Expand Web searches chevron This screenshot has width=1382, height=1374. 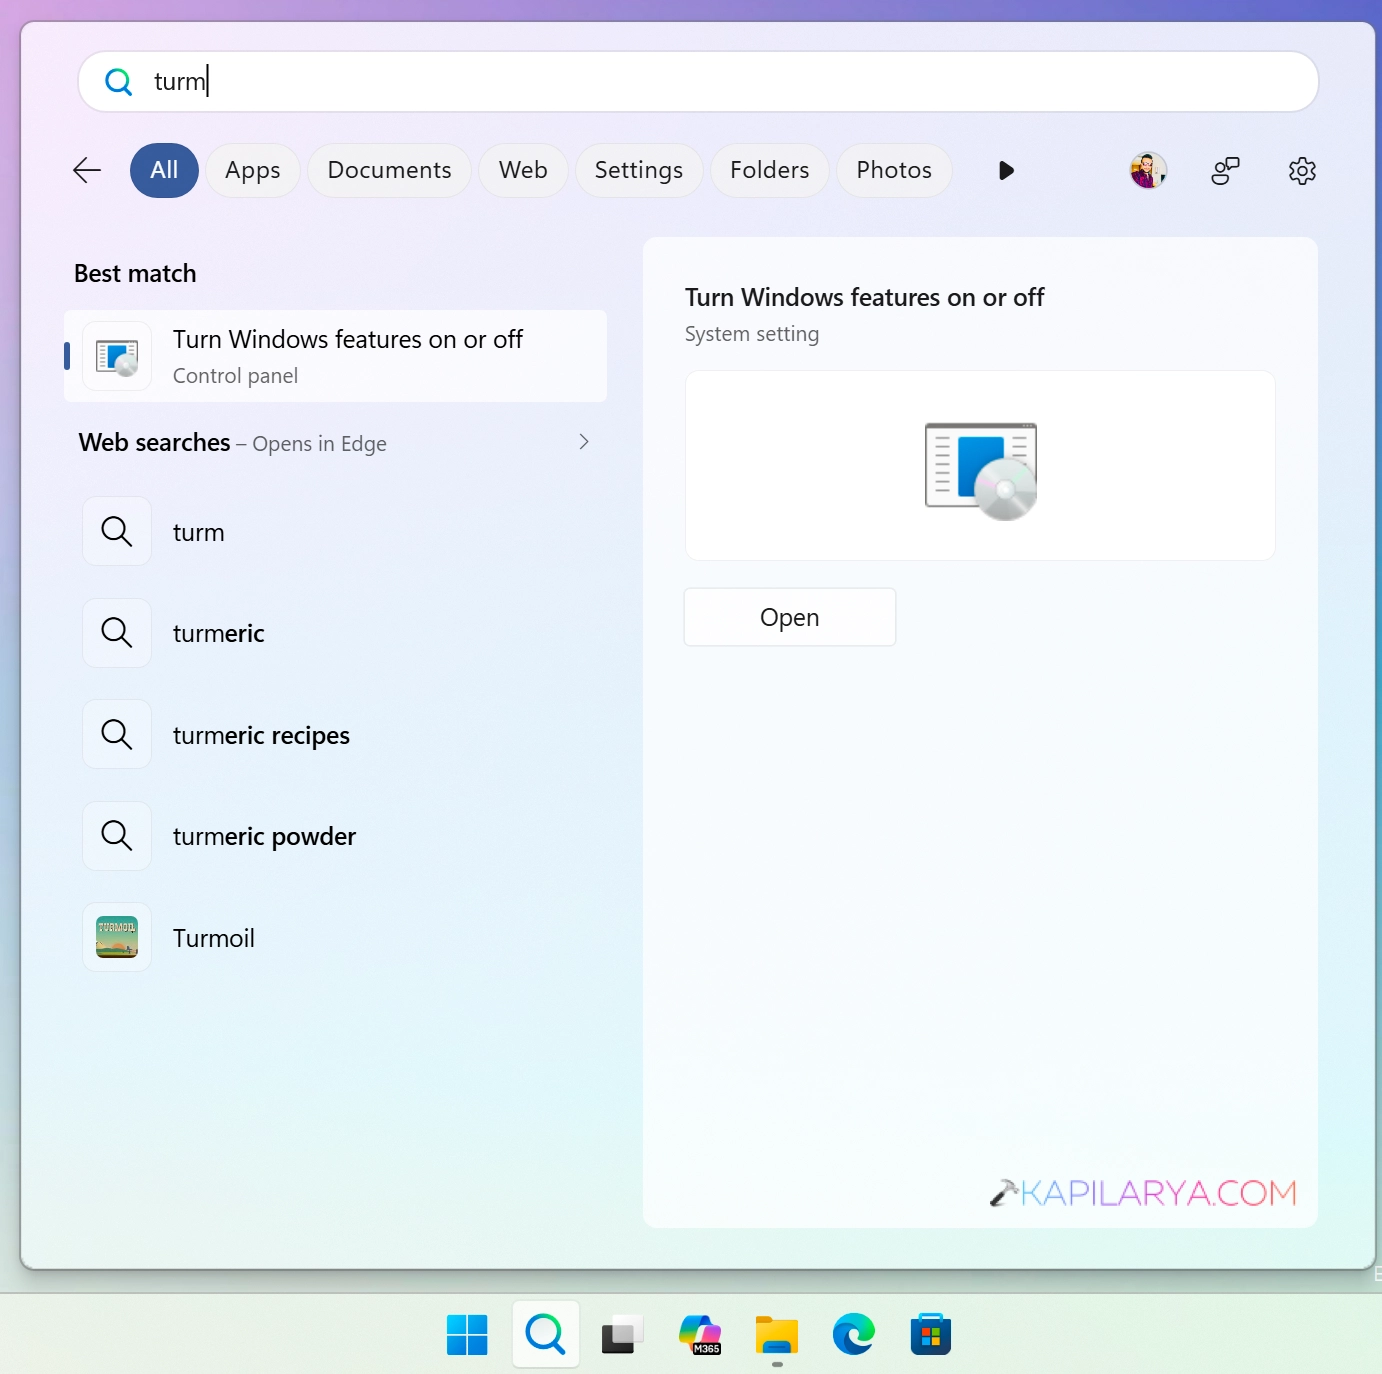click(x=584, y=442)
